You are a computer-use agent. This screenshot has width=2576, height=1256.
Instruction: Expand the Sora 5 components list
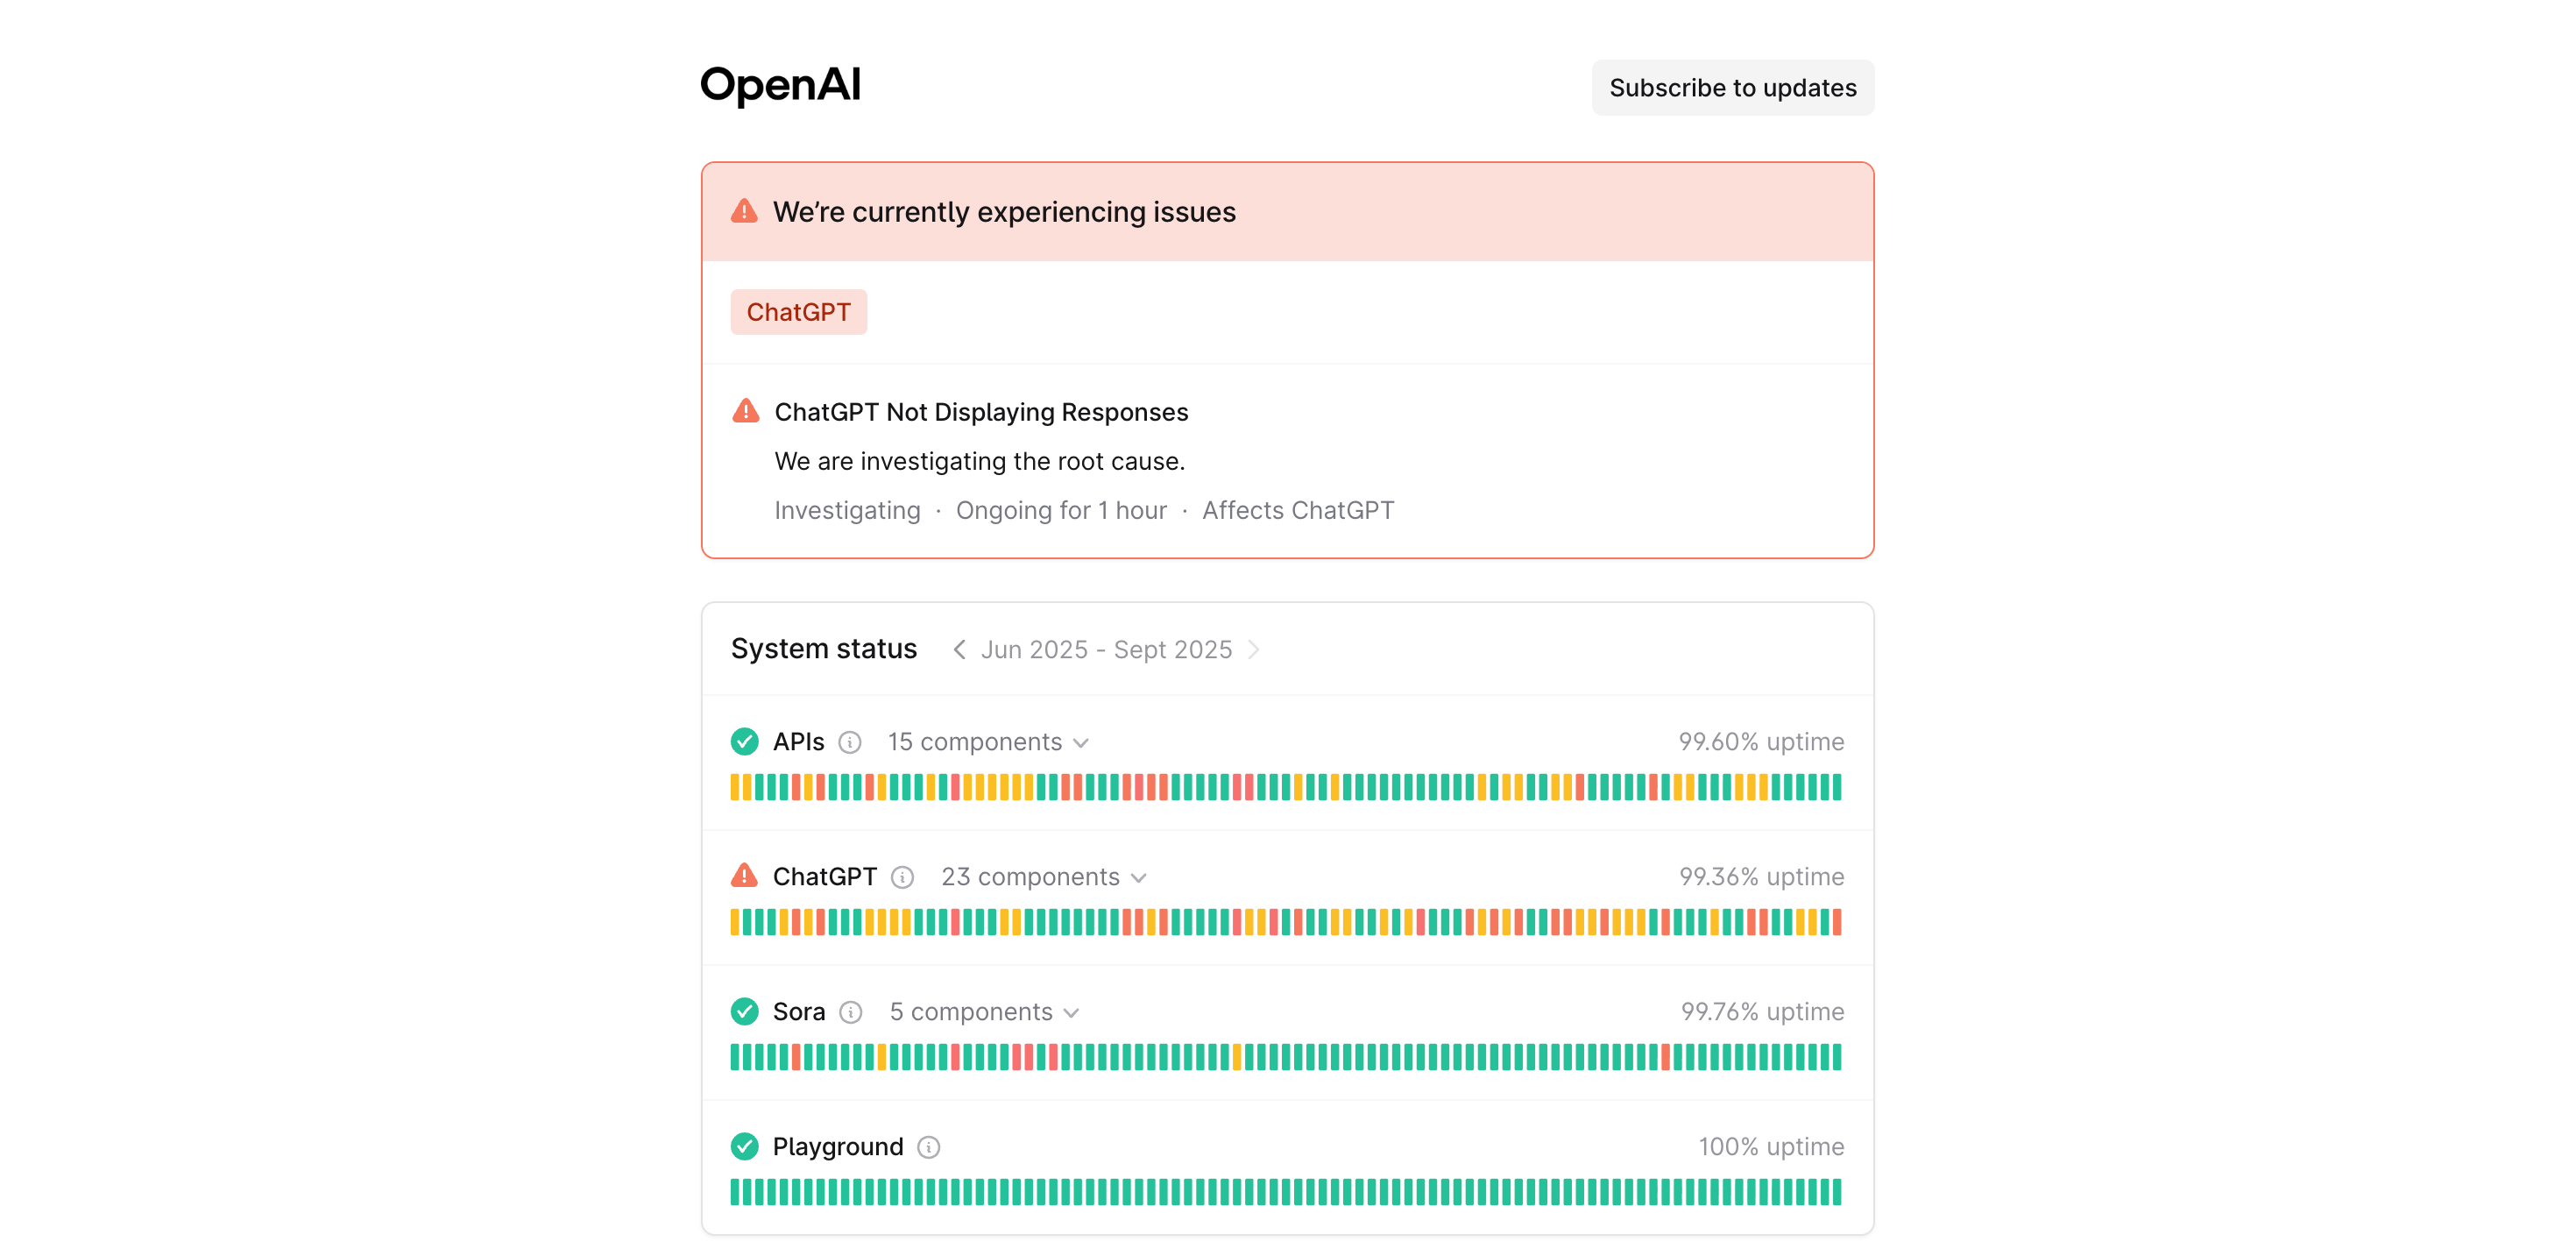(x=984, y=1012)
